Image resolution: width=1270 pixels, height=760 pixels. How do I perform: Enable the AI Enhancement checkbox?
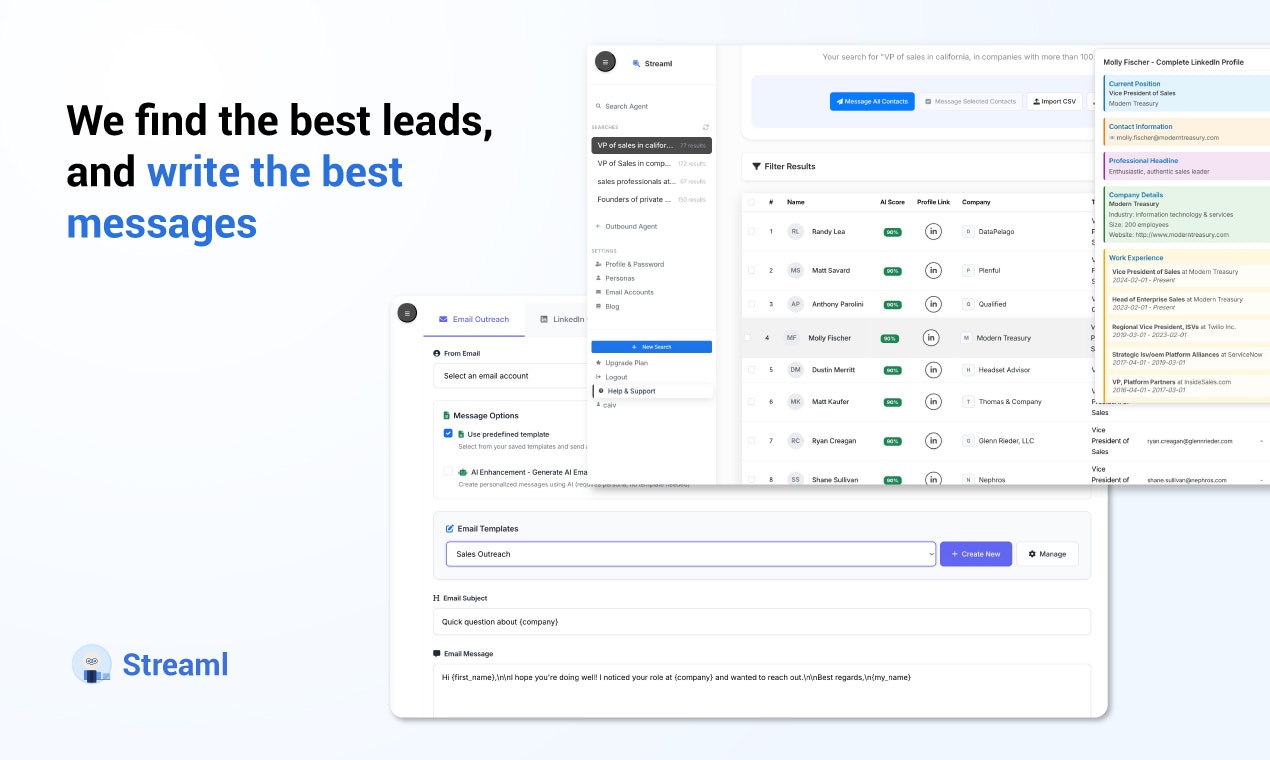448,471
